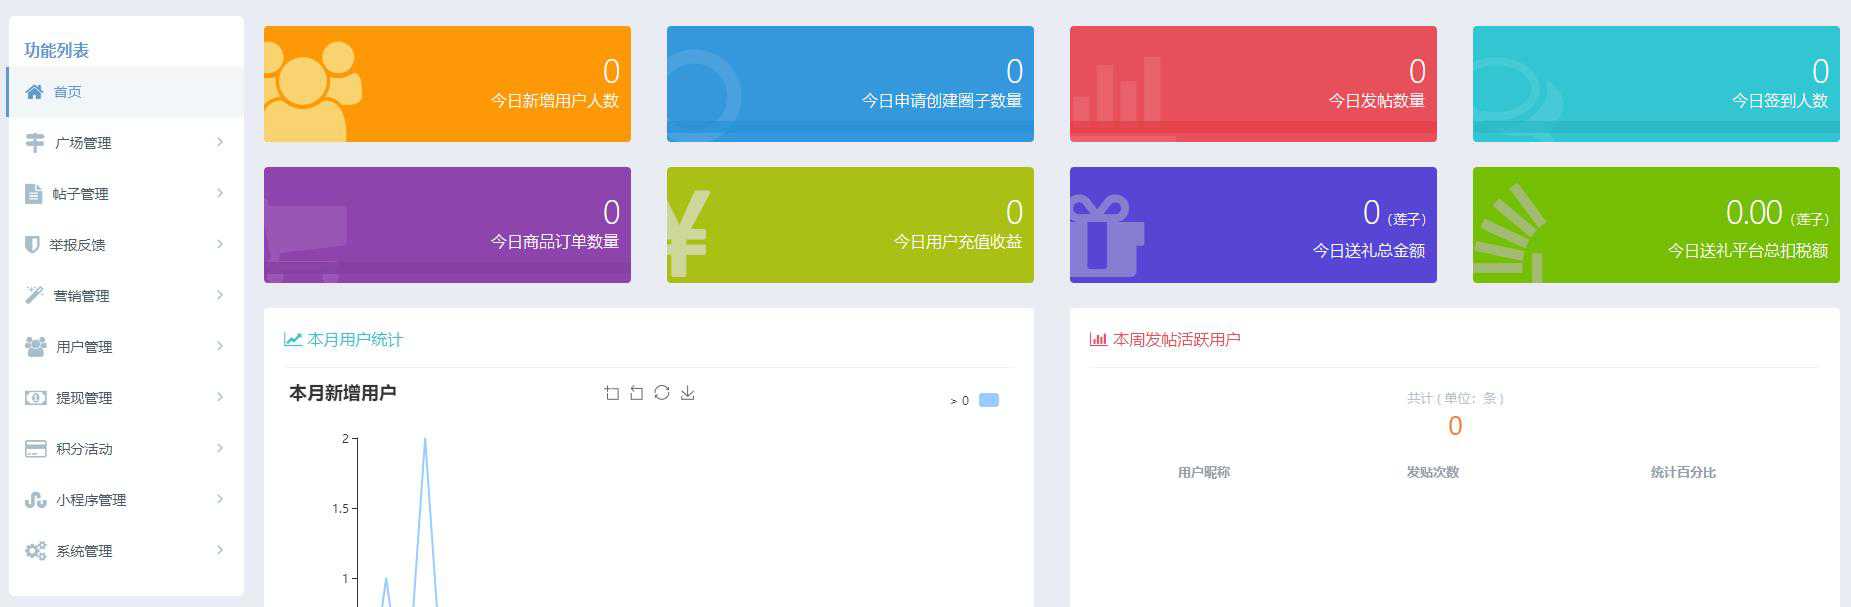Click the users icon beside 用户管理
1851x607 pixels.
pos(35,347)
